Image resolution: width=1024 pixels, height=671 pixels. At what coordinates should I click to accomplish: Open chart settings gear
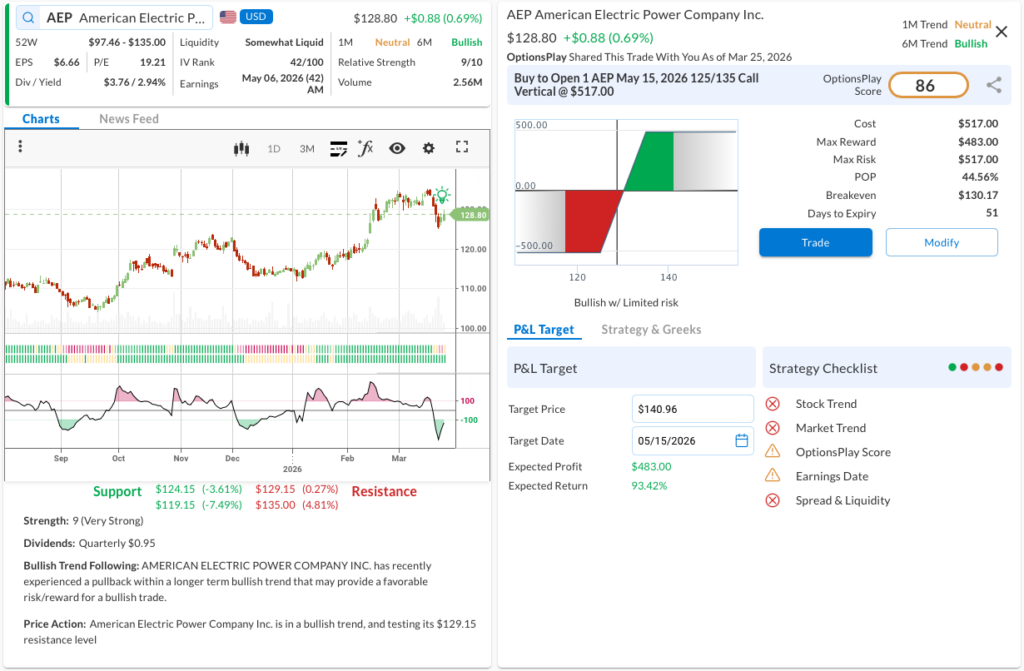pos(429,148)
